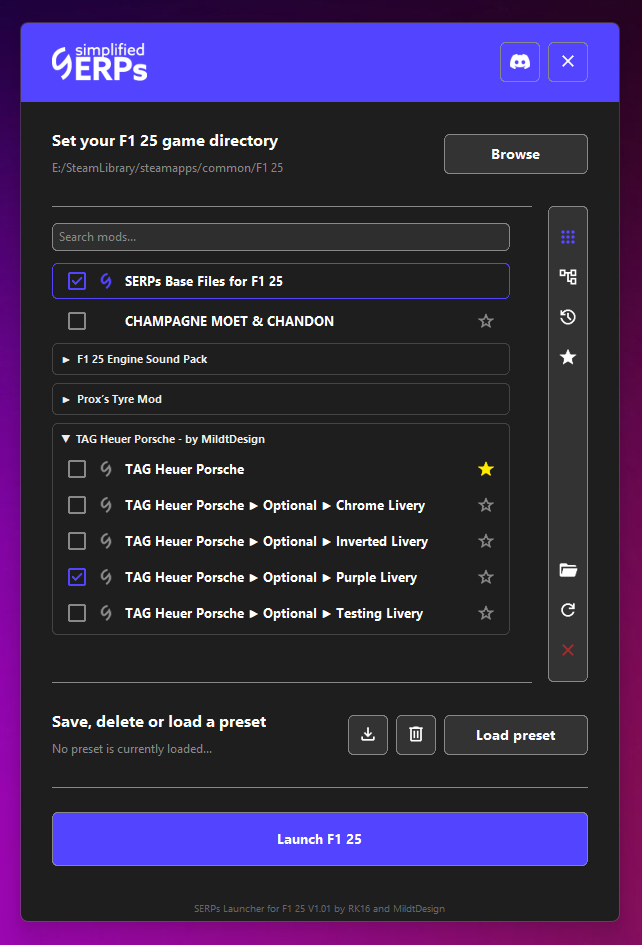
Task: Favorite CHAMPAGNE MOET & CHANDON star
Action: tap(486, 321)
